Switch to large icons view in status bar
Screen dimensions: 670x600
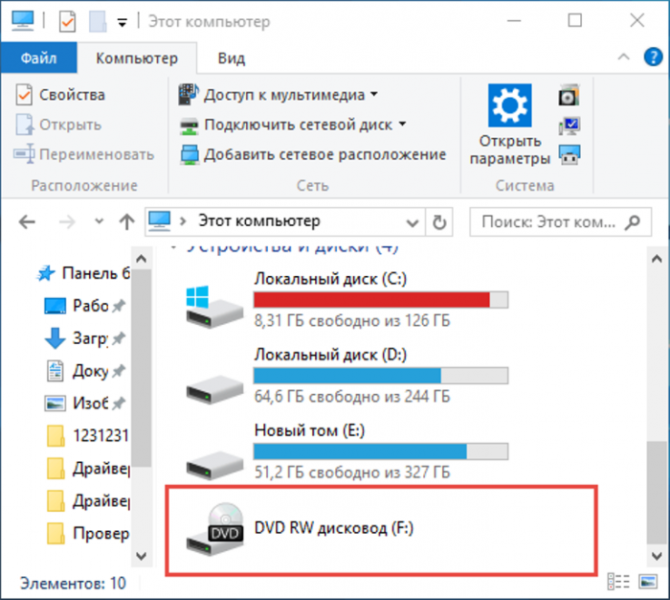point(648,582)
